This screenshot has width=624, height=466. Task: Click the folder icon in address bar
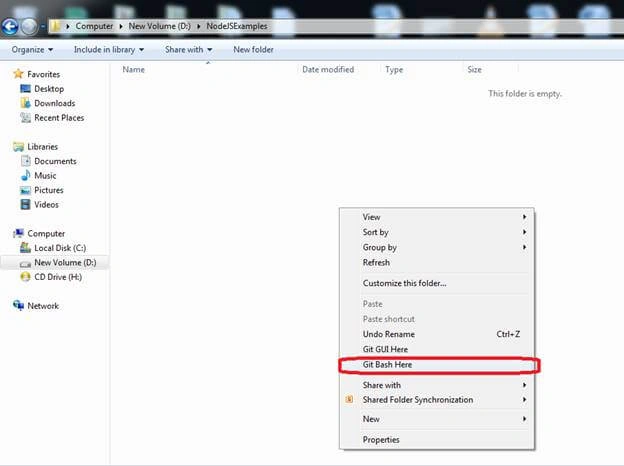pos(55,26)
